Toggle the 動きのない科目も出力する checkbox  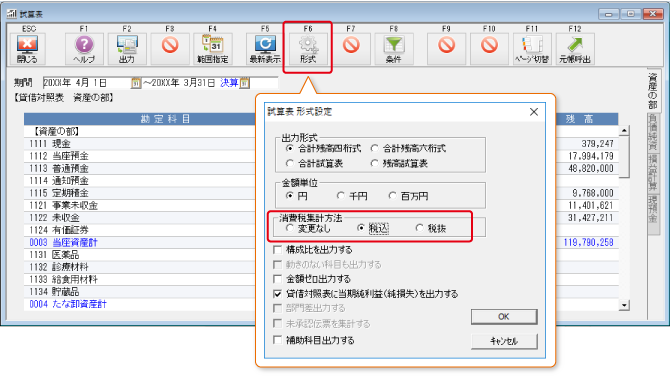[278, 264]
